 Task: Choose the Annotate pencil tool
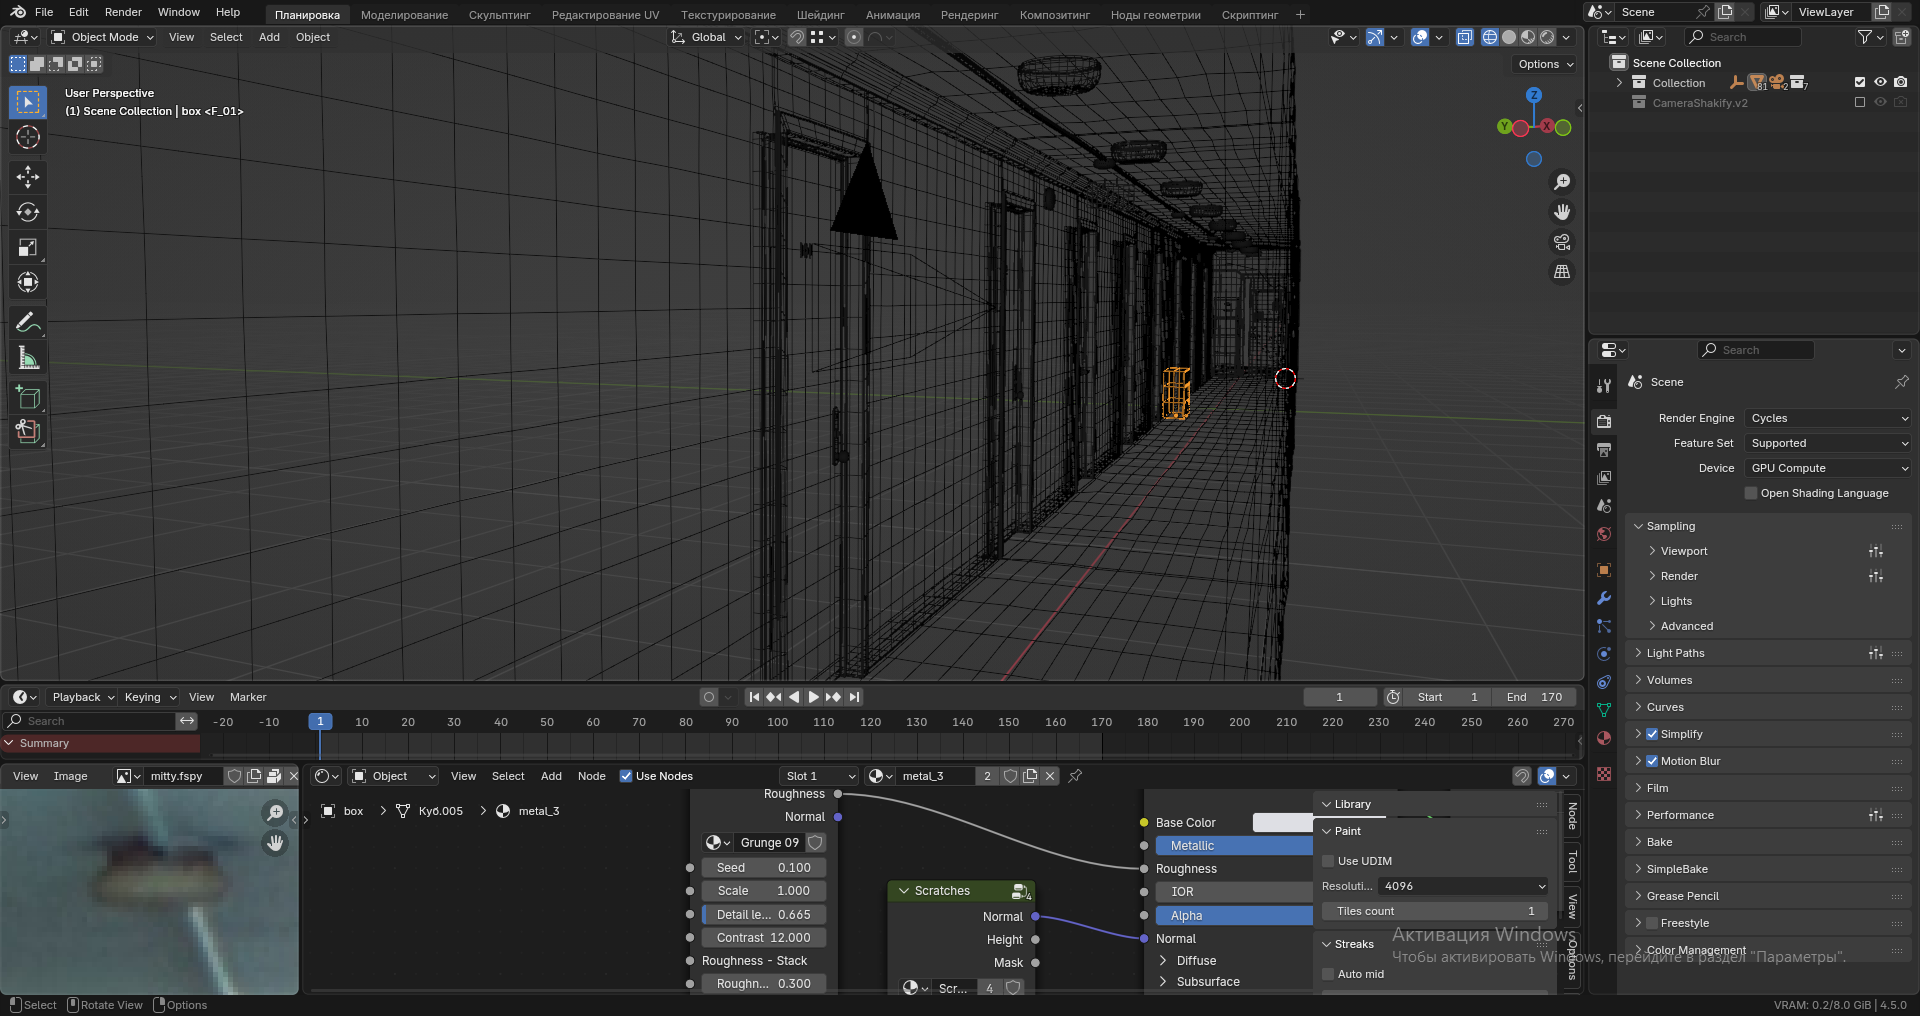pos(28,322)
